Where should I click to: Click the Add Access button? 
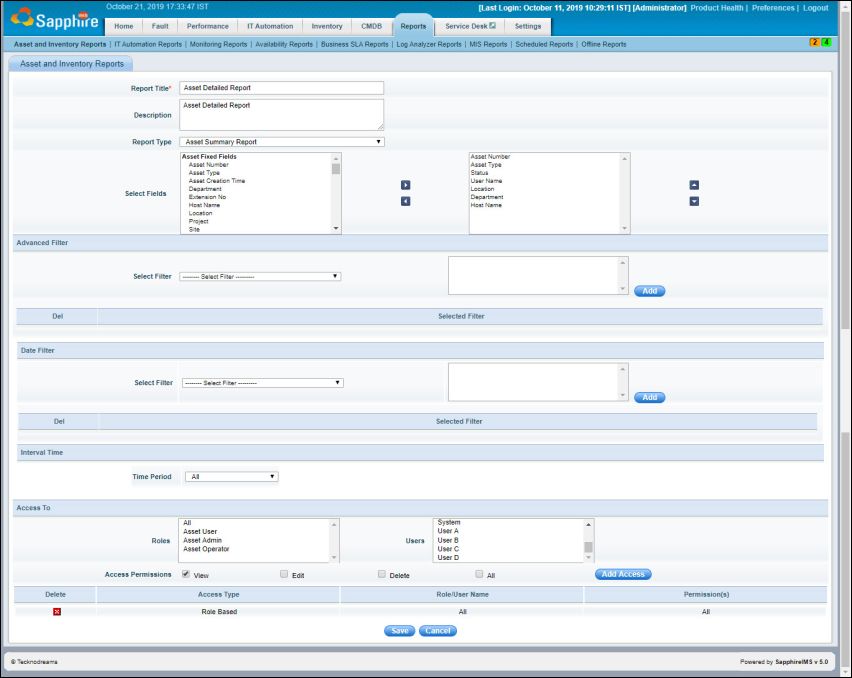623,574
